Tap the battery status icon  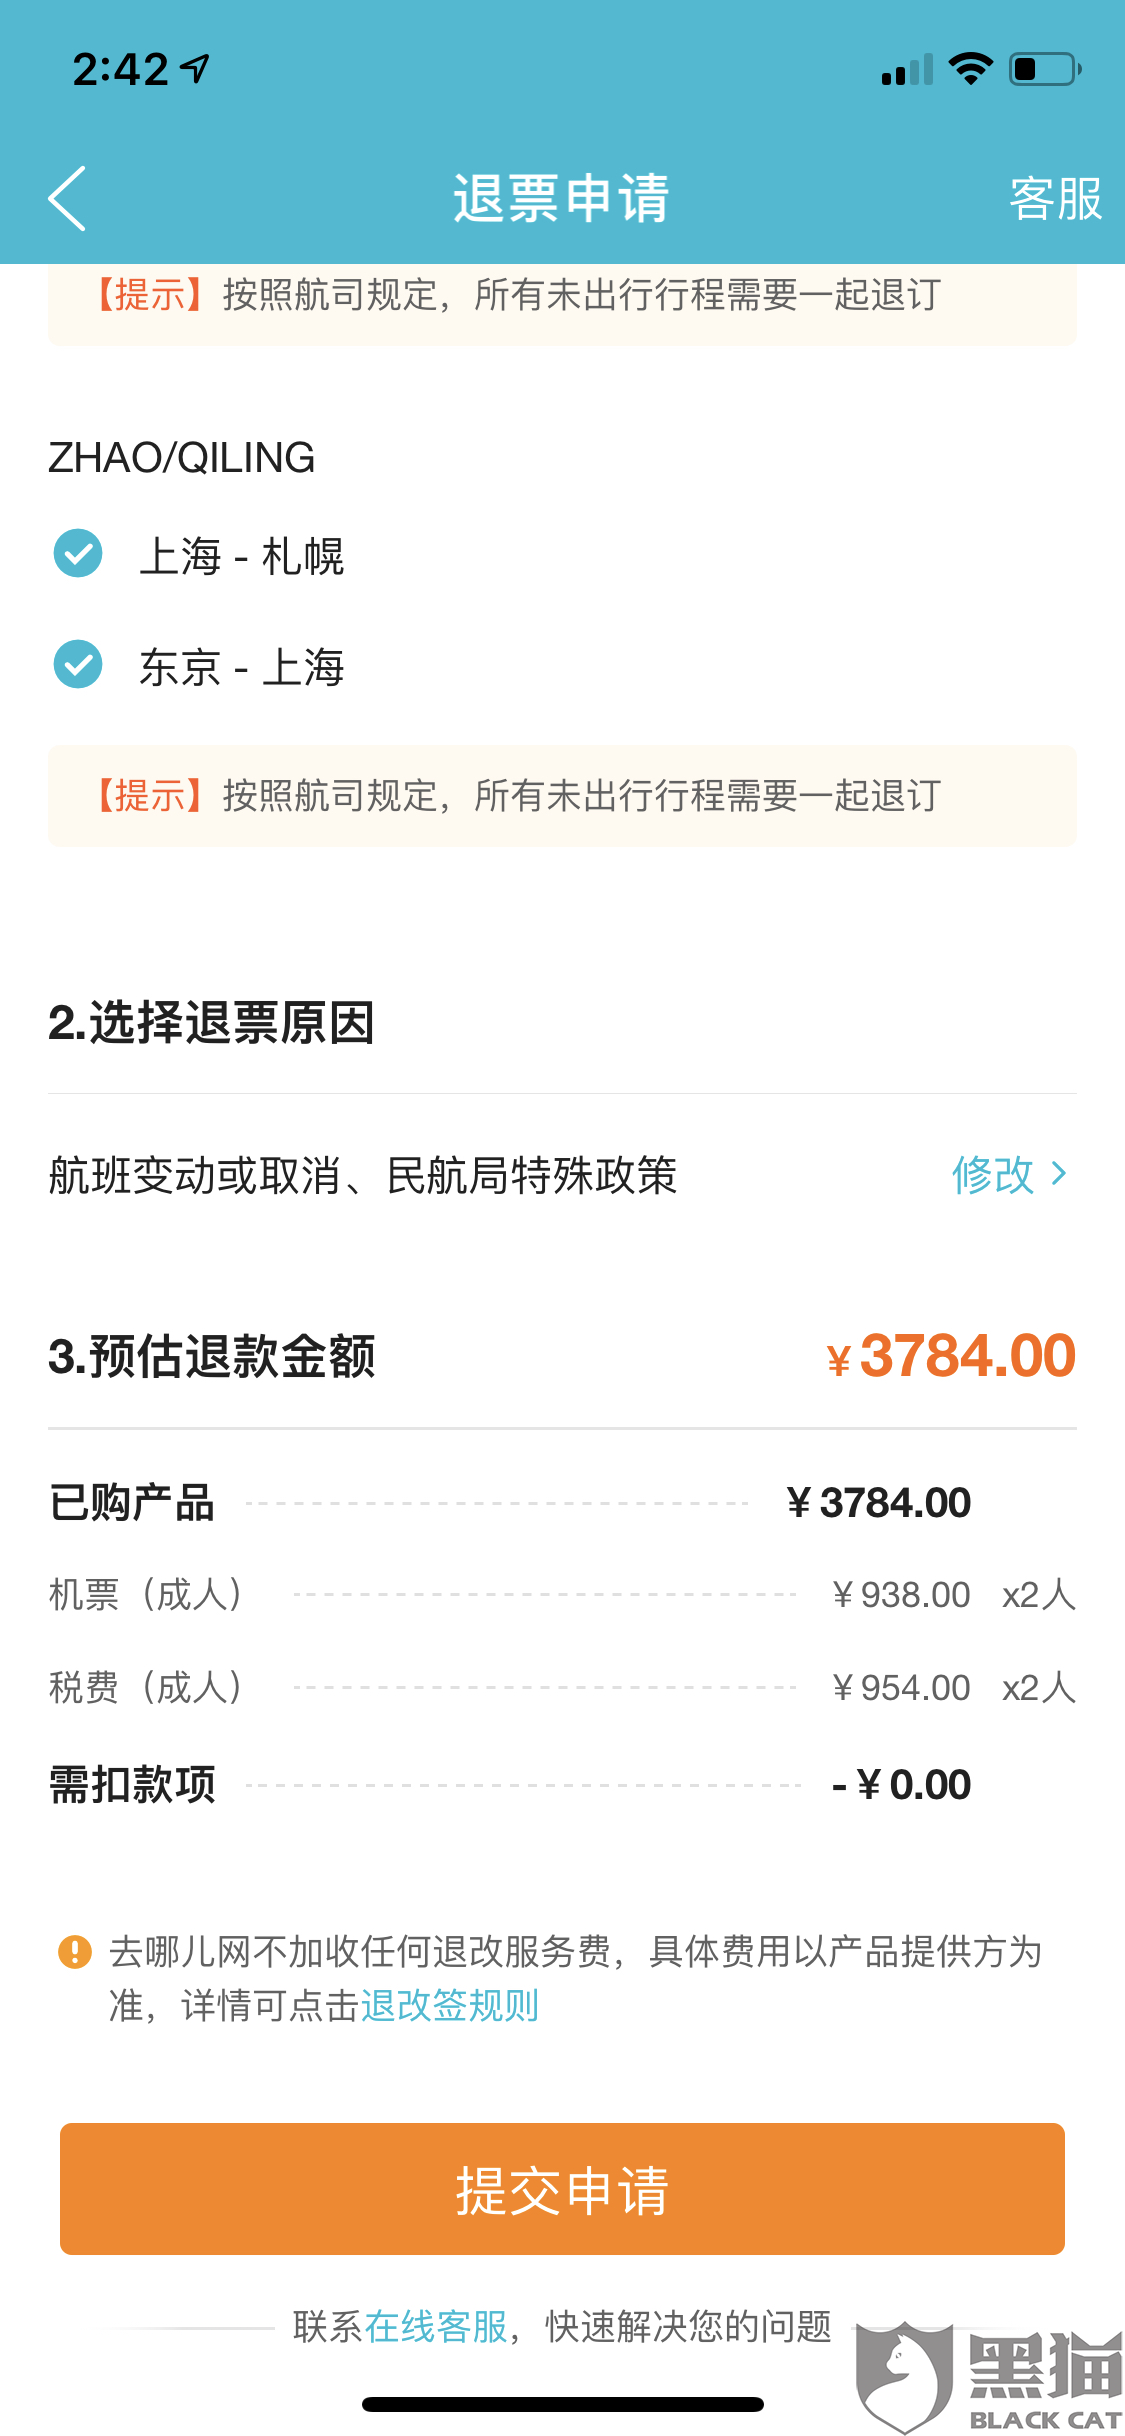(x=1044, y=69)
